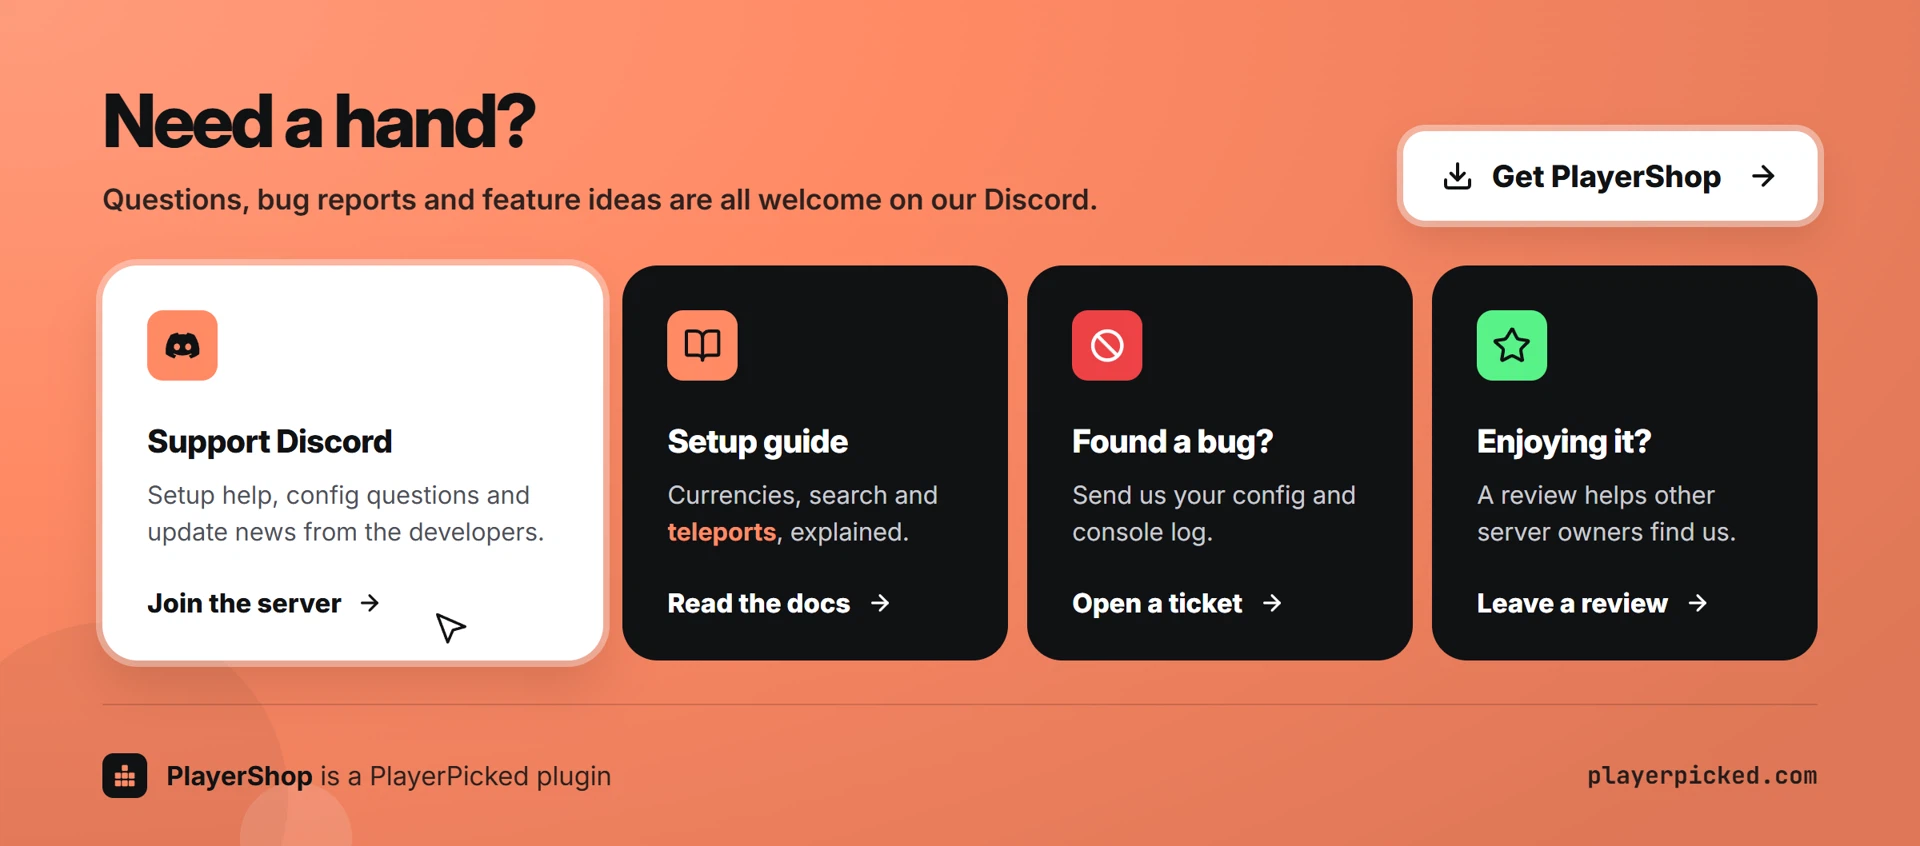Click the arrow beside Leave a review
1920x846 pixels.
(x=1698, y=603)
